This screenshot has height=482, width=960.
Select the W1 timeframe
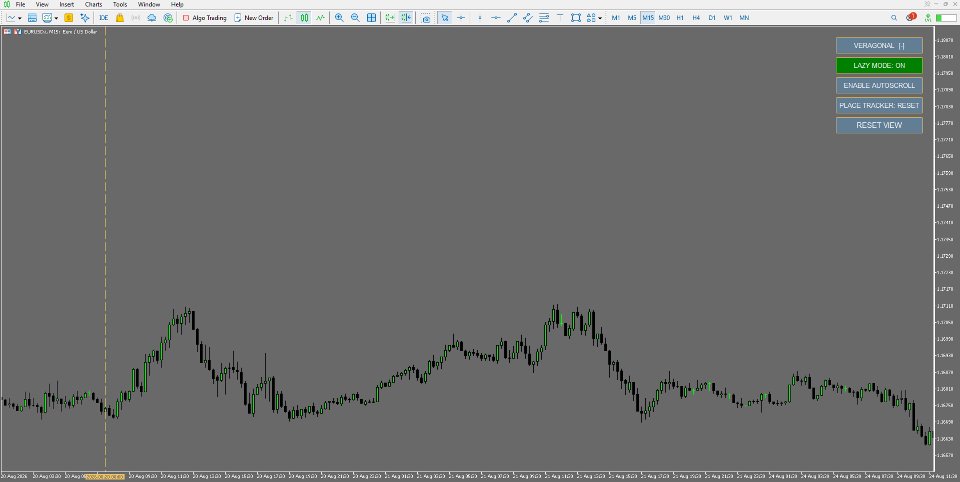[x=728, y=18]
